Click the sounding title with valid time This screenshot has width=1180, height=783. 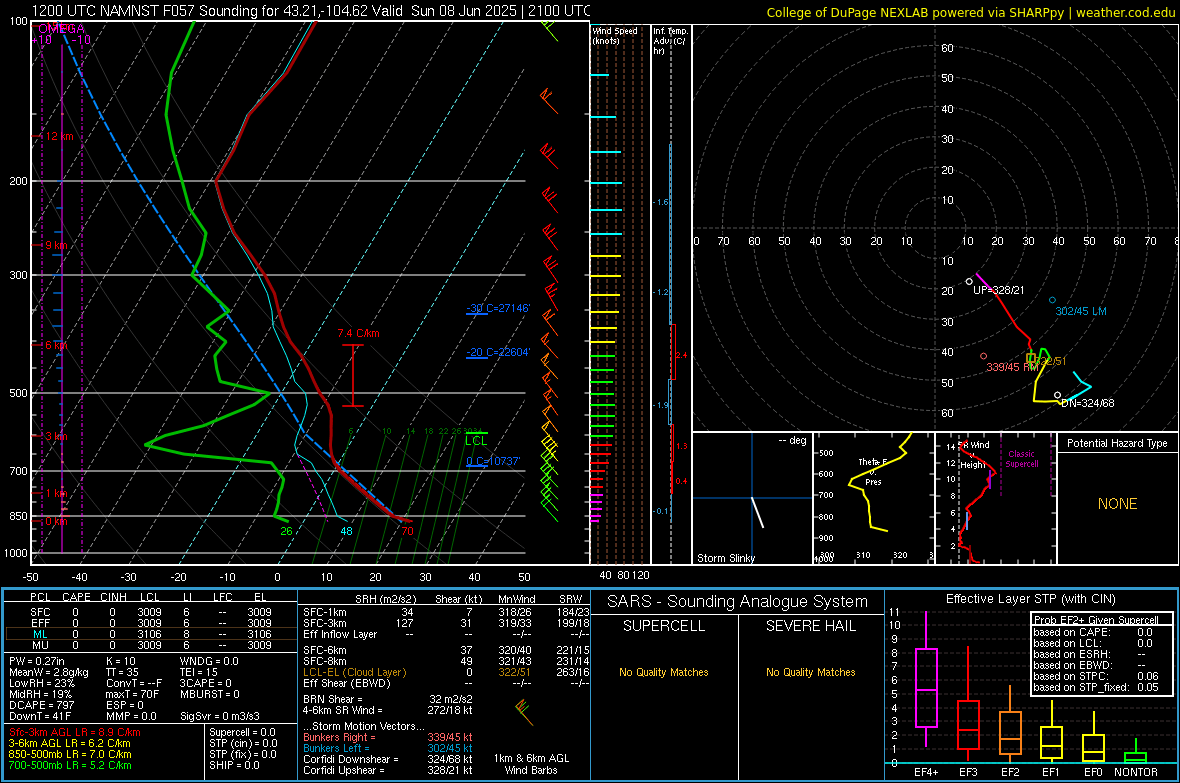coord(312,11)
